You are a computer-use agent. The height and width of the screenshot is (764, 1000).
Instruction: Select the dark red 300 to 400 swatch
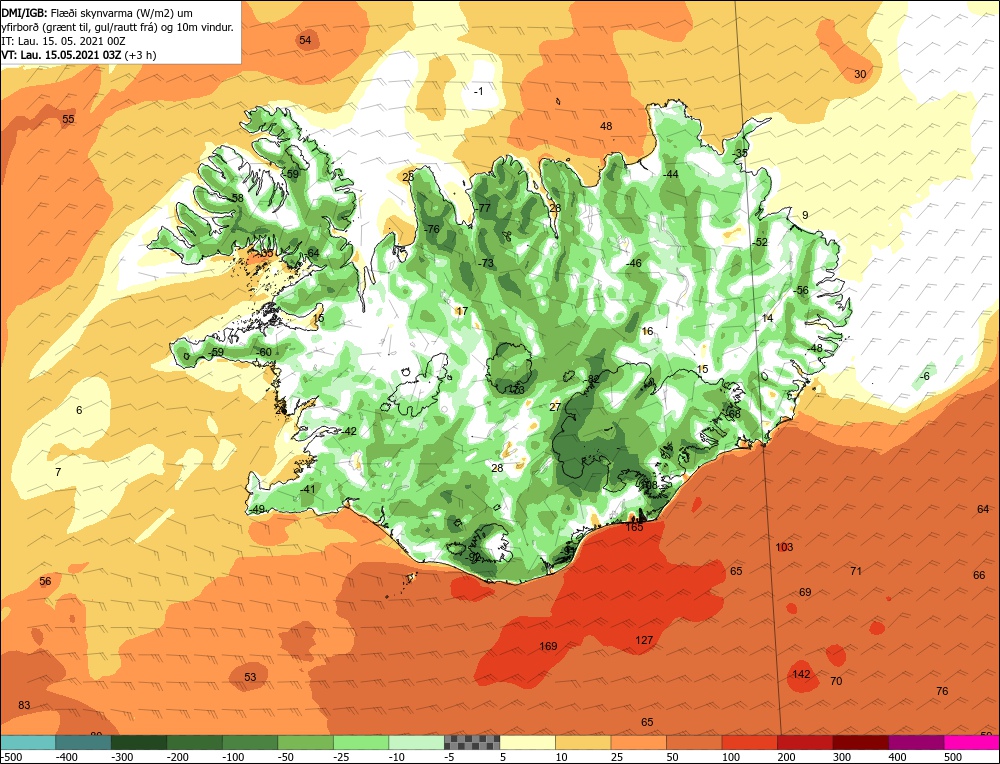860,742
